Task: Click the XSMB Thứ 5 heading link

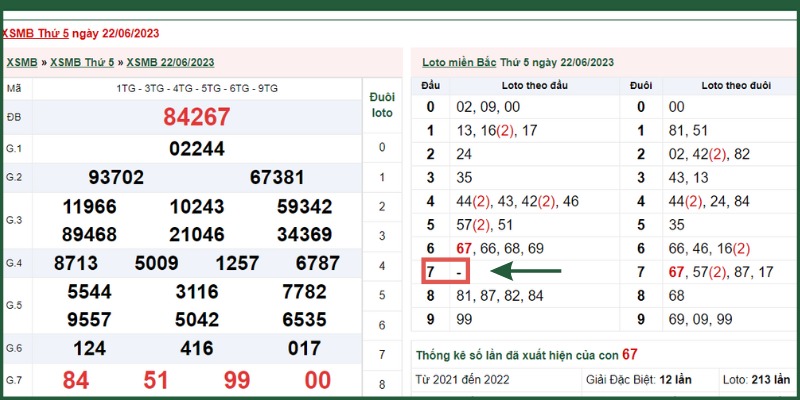Action: pos(35,34)
